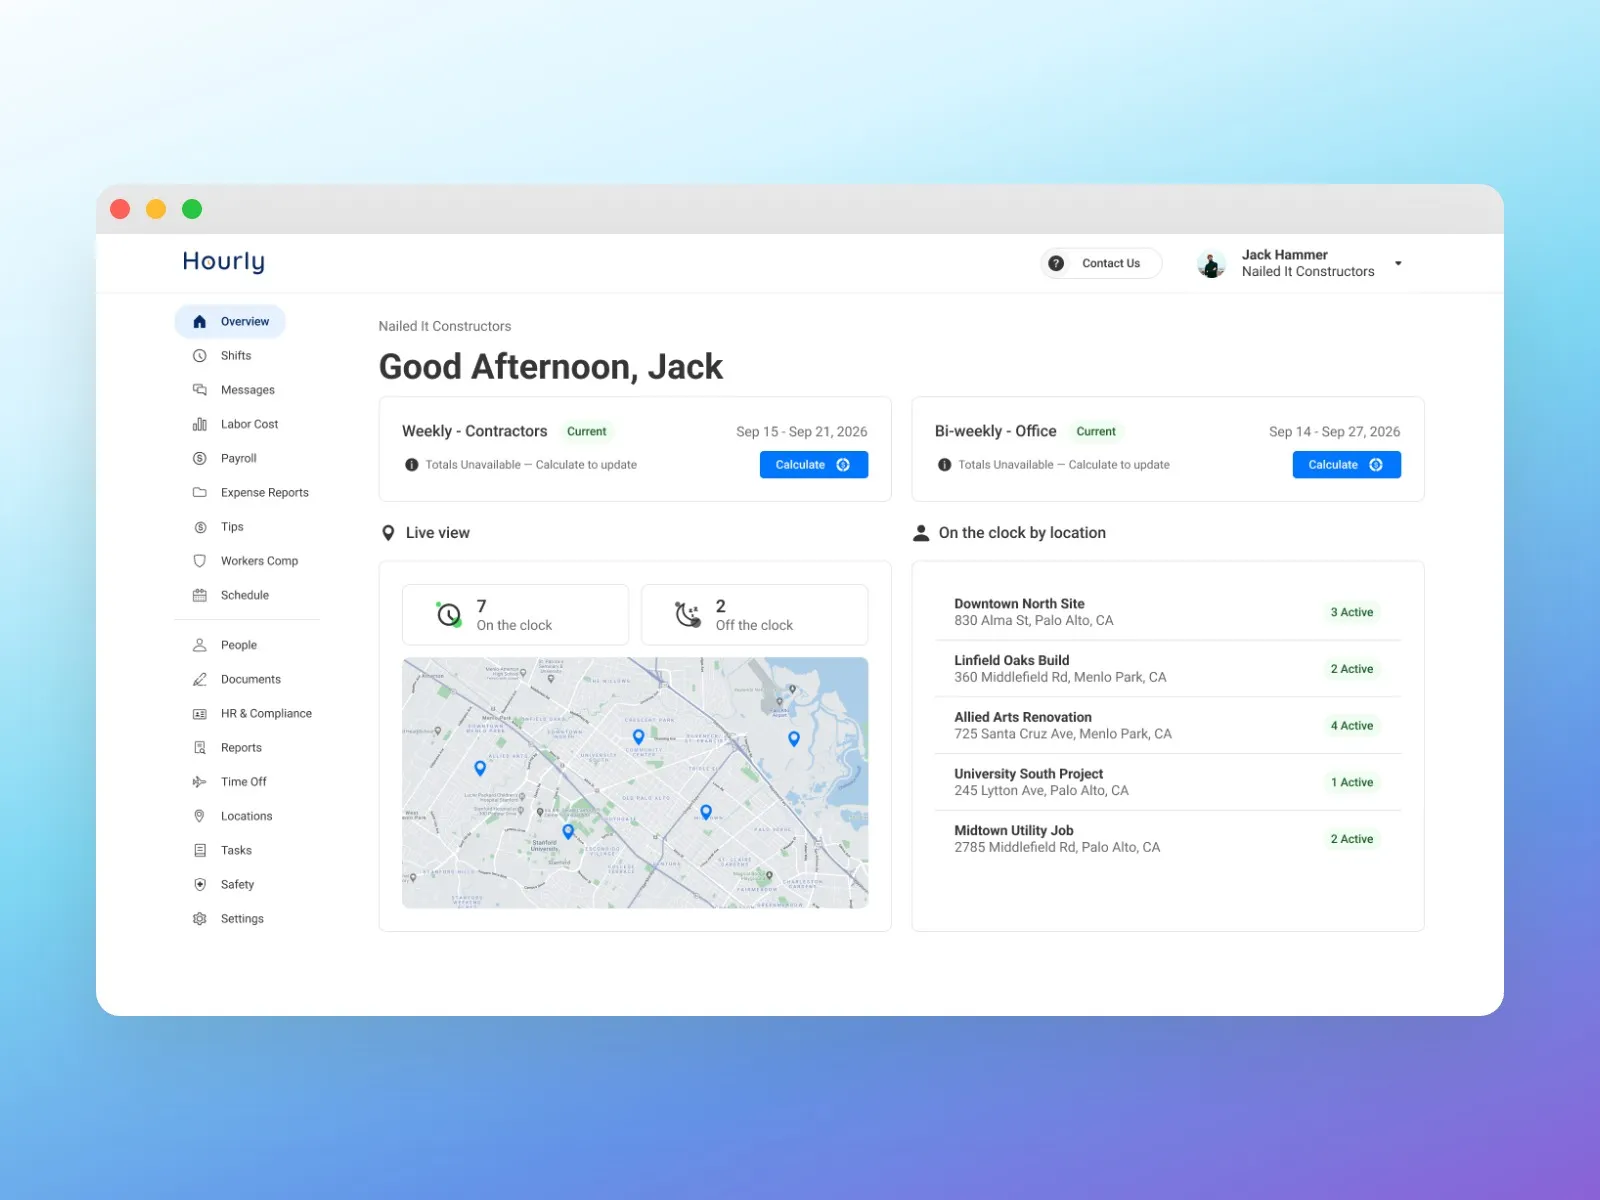Open the Overview home icon
Screen dimensions: 1600x1200
[199, 321]
